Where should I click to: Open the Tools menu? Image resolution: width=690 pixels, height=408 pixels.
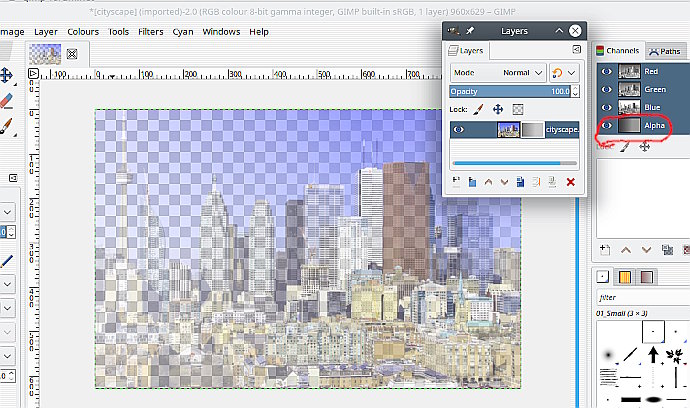[118, 32]
